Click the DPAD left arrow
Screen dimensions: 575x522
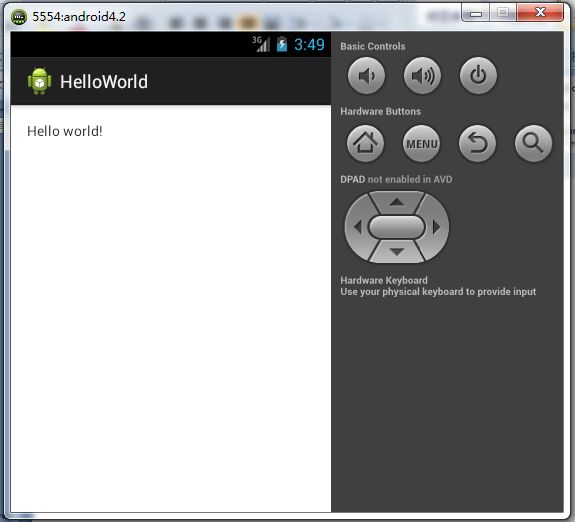coord(358,227)
